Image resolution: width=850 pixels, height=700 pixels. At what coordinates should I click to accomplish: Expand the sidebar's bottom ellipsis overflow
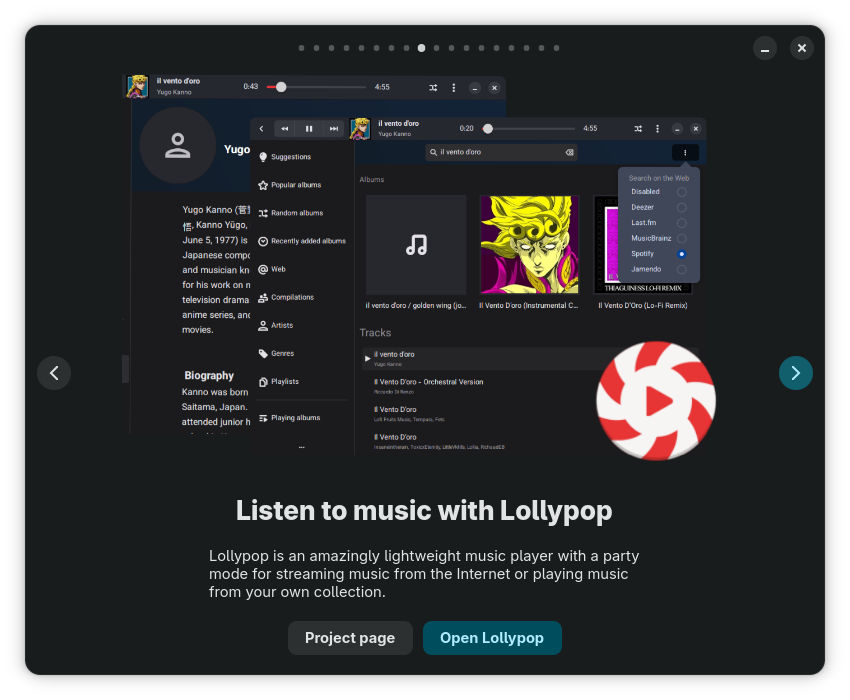coord(301,447)
